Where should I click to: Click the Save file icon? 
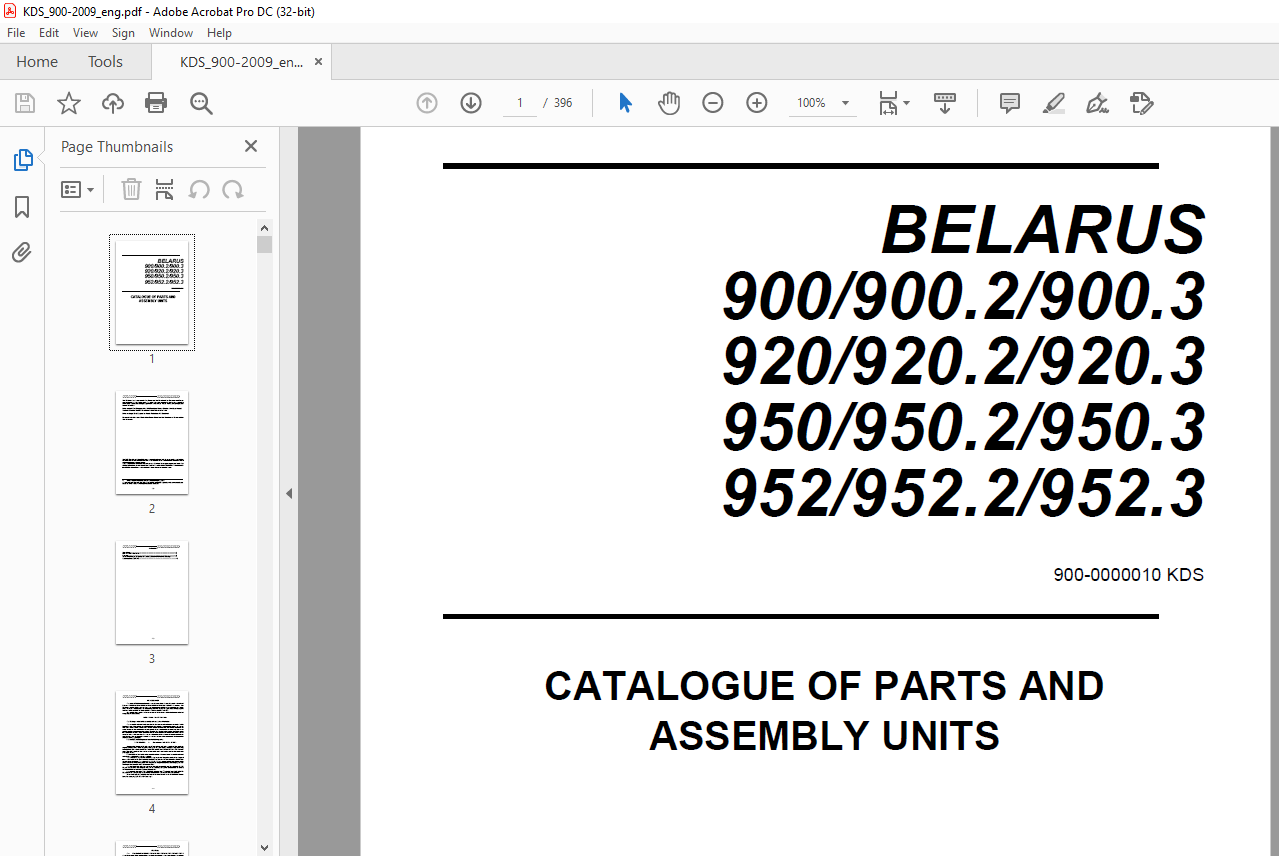(25, 103)
